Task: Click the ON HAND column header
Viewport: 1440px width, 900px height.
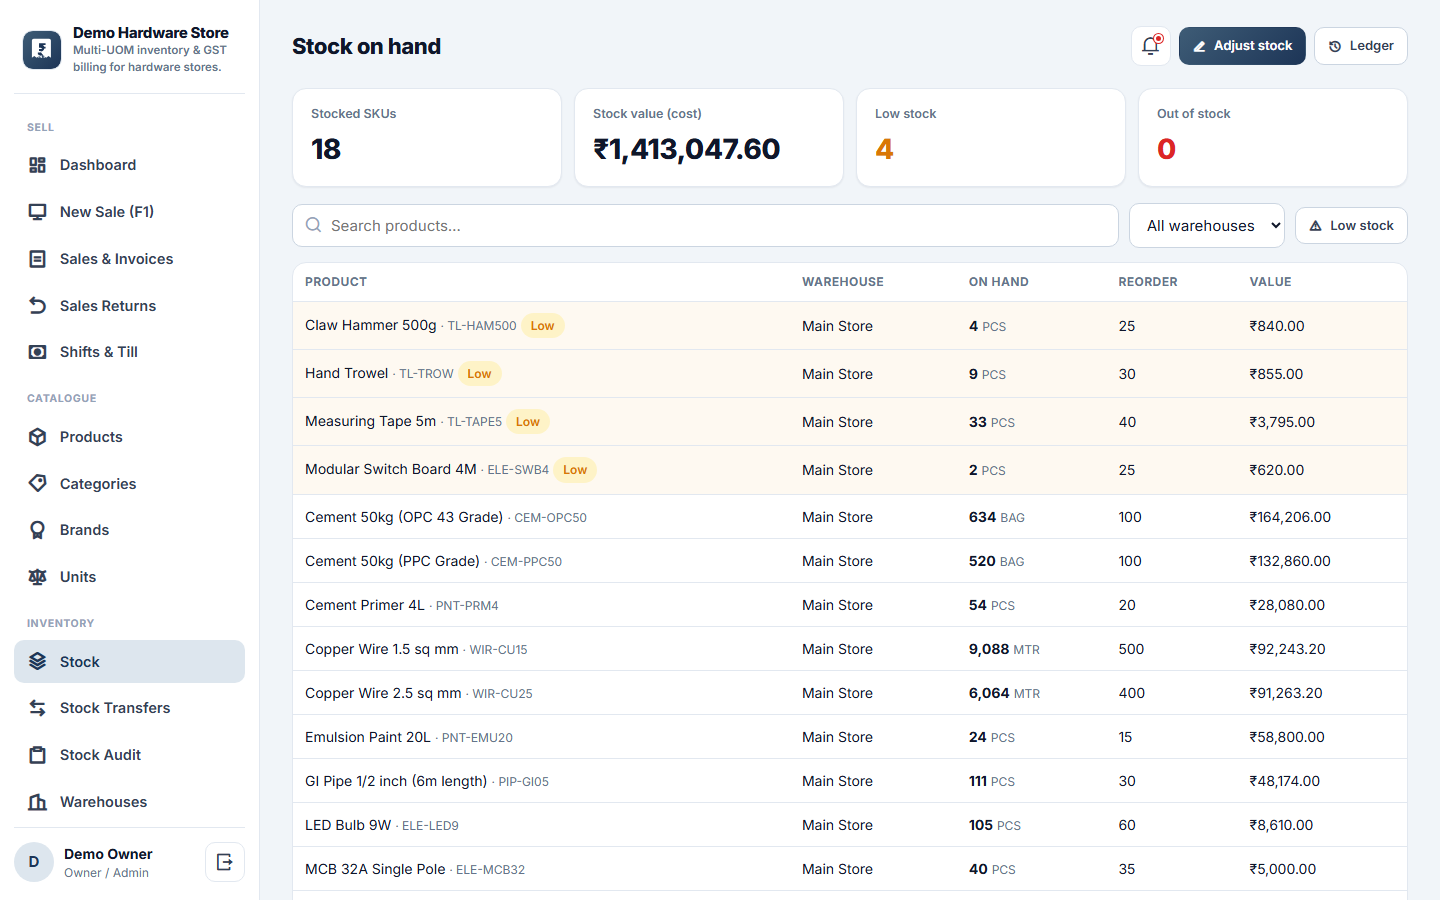Action: click(x=998, y=282)
